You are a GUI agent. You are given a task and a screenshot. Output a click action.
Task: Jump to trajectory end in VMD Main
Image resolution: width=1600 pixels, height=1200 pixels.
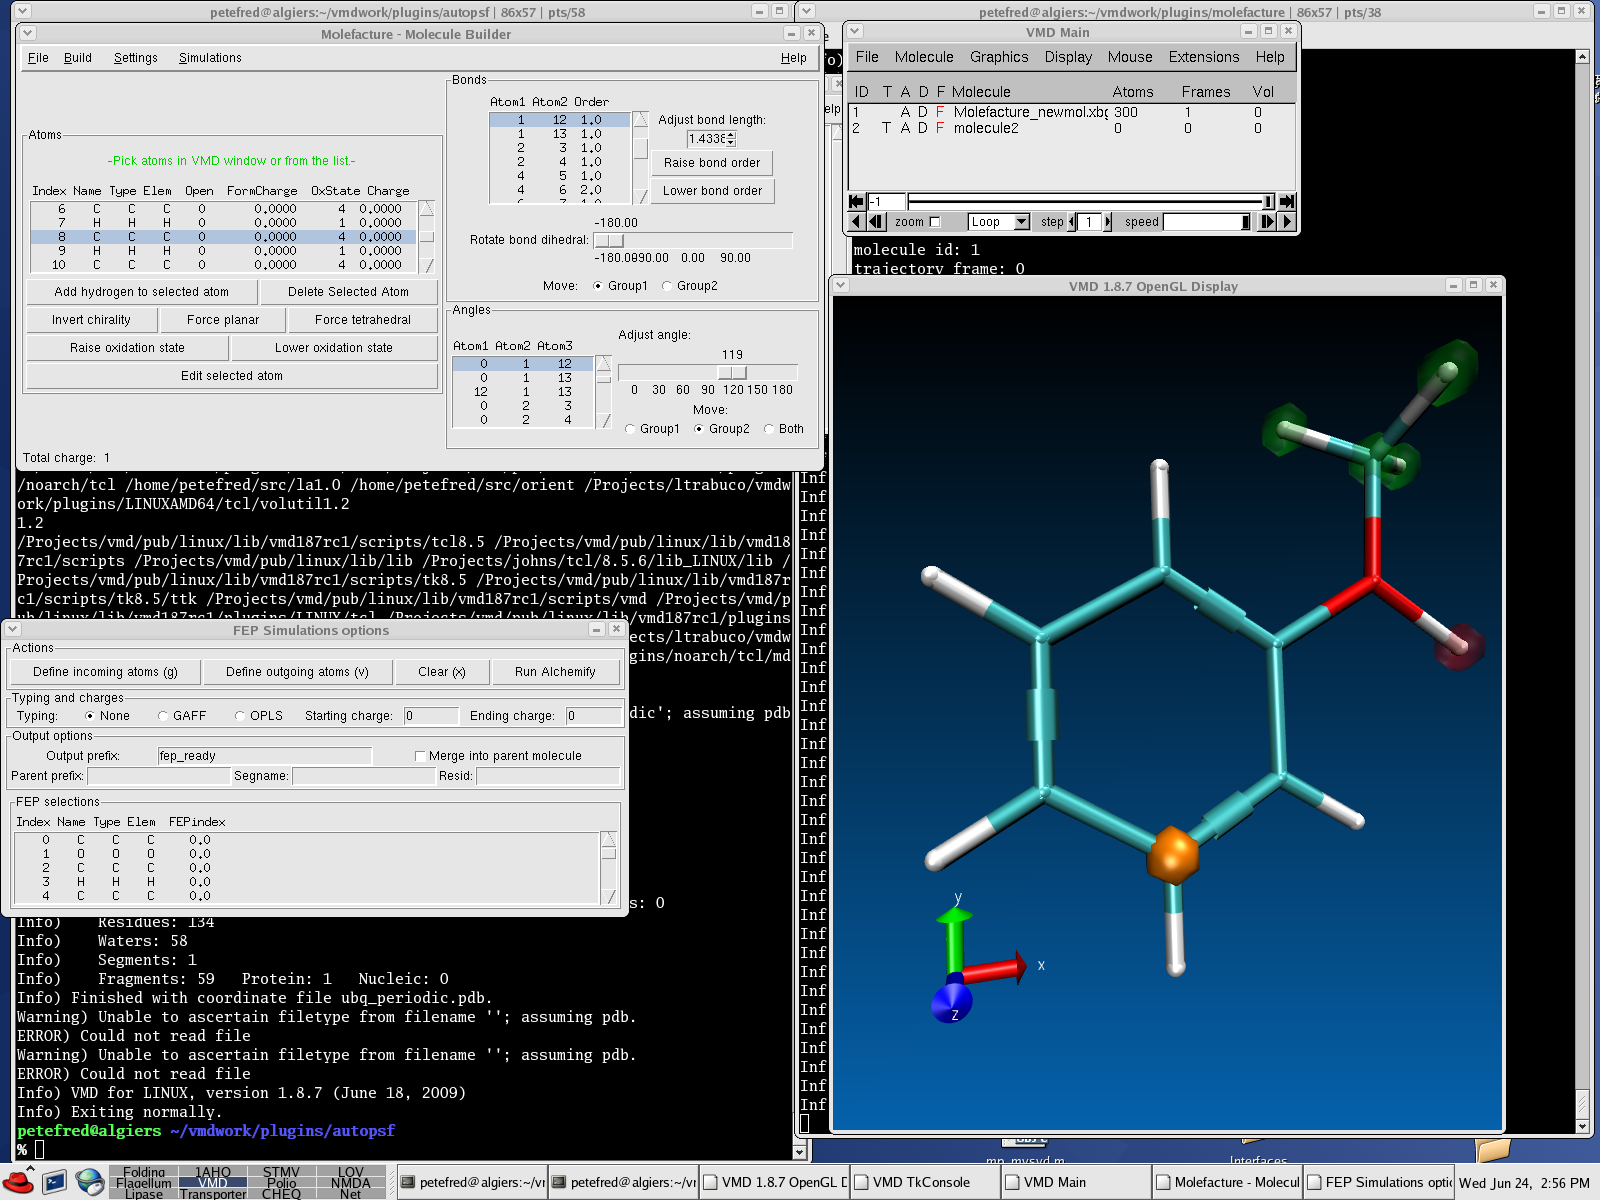pos(1287,201)
